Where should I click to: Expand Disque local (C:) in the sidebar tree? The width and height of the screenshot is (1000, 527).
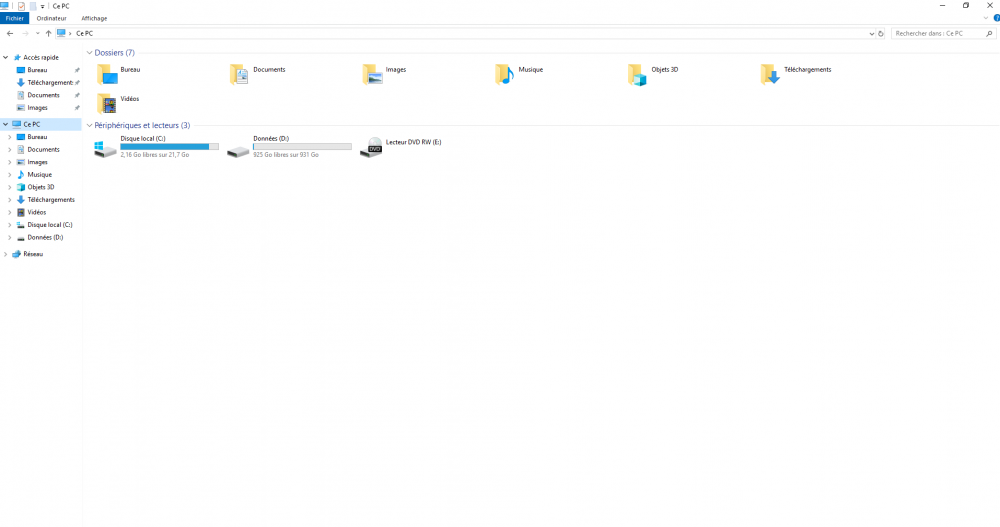click(10, 225)
